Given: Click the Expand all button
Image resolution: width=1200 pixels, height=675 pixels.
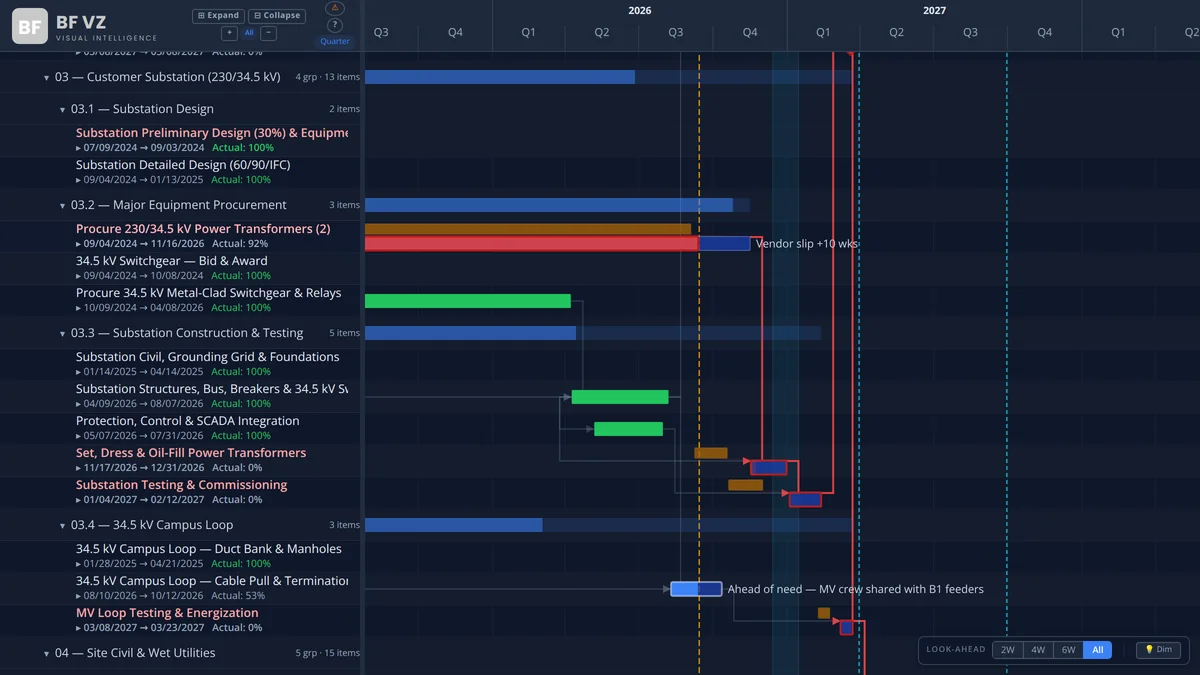Looking at the screenshot, I should [x=218, y=16].
